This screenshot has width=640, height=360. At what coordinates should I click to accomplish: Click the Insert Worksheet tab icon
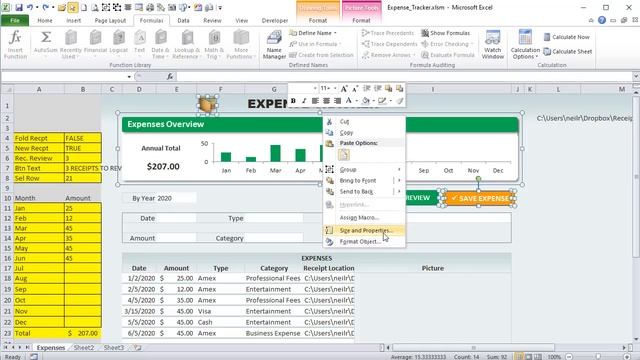click(138, 348)
